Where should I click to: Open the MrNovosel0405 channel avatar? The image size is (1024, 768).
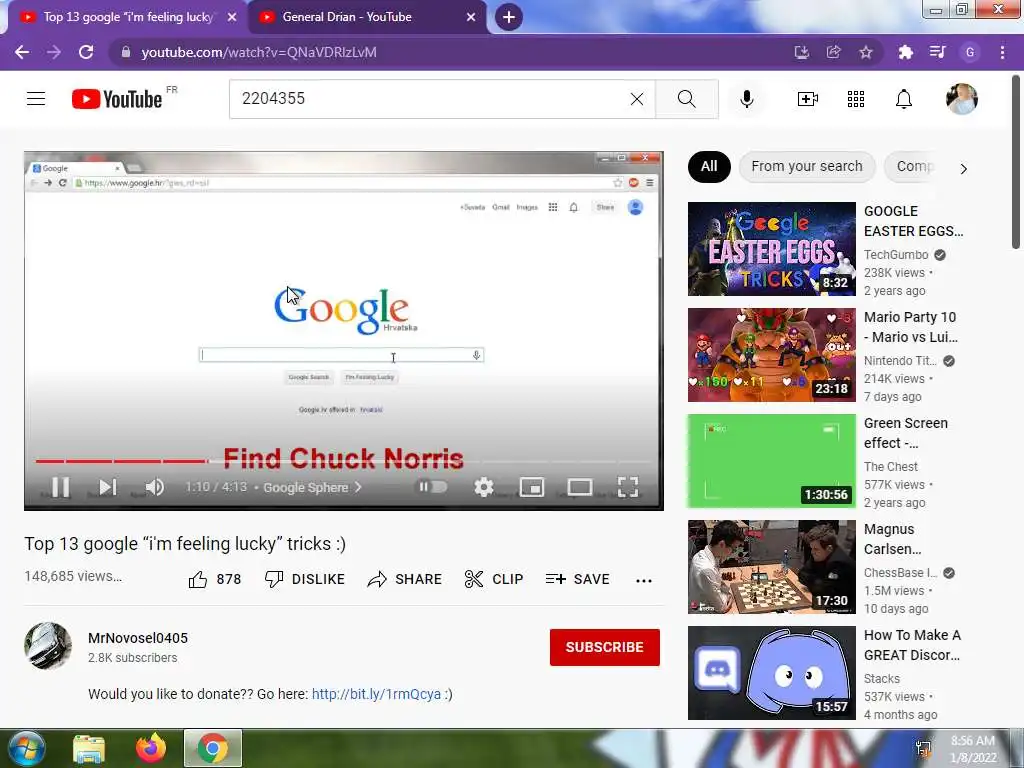tap(48, 646)
